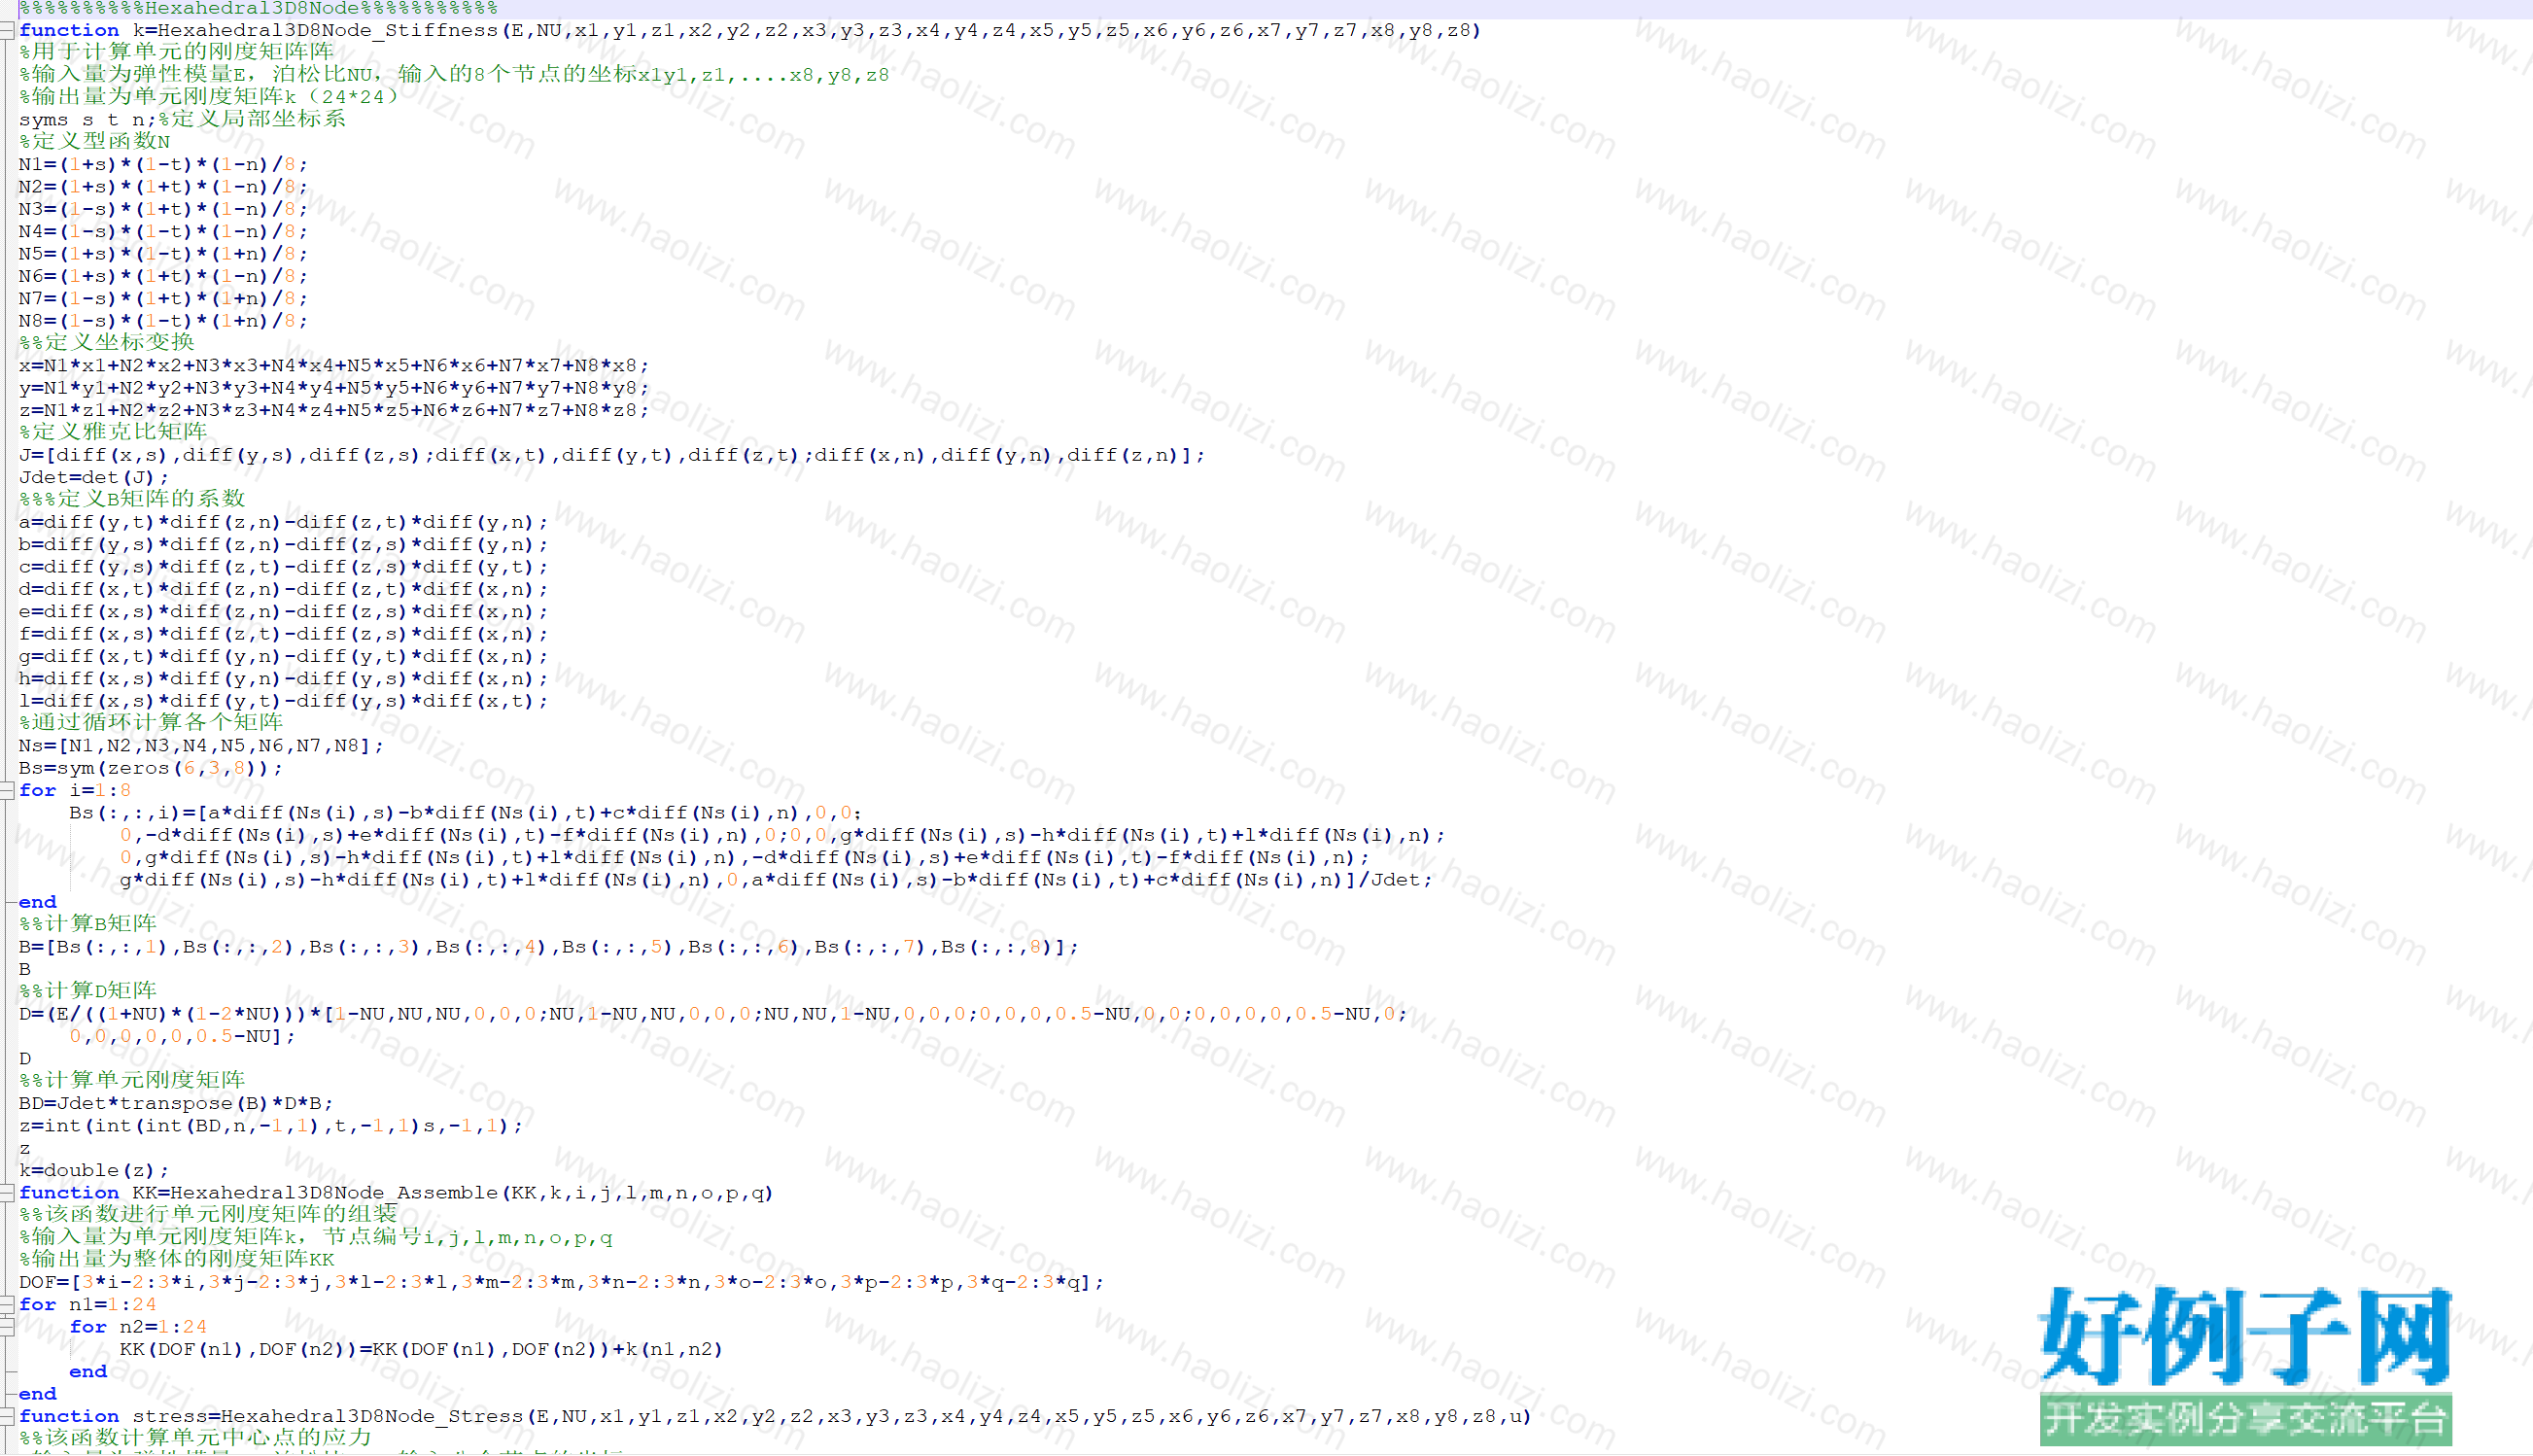Click the 'for i=1:8' statement
The image size is (2533, 1456).
pos(75,791)
